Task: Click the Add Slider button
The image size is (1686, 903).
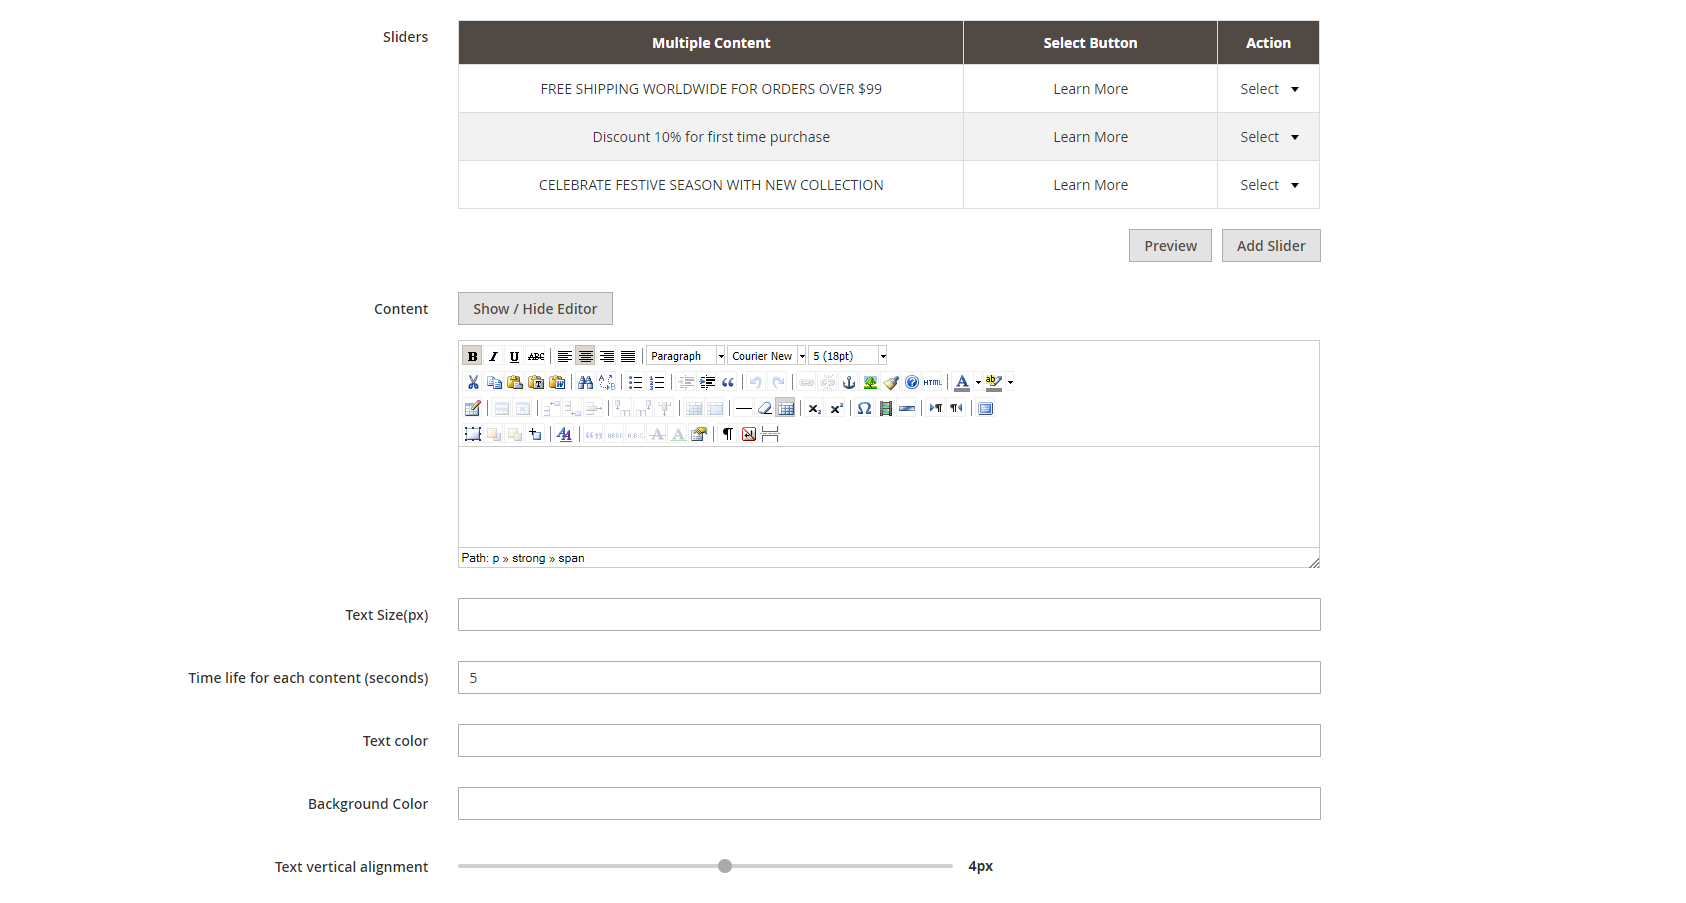Action: (x=1270, y=246)
